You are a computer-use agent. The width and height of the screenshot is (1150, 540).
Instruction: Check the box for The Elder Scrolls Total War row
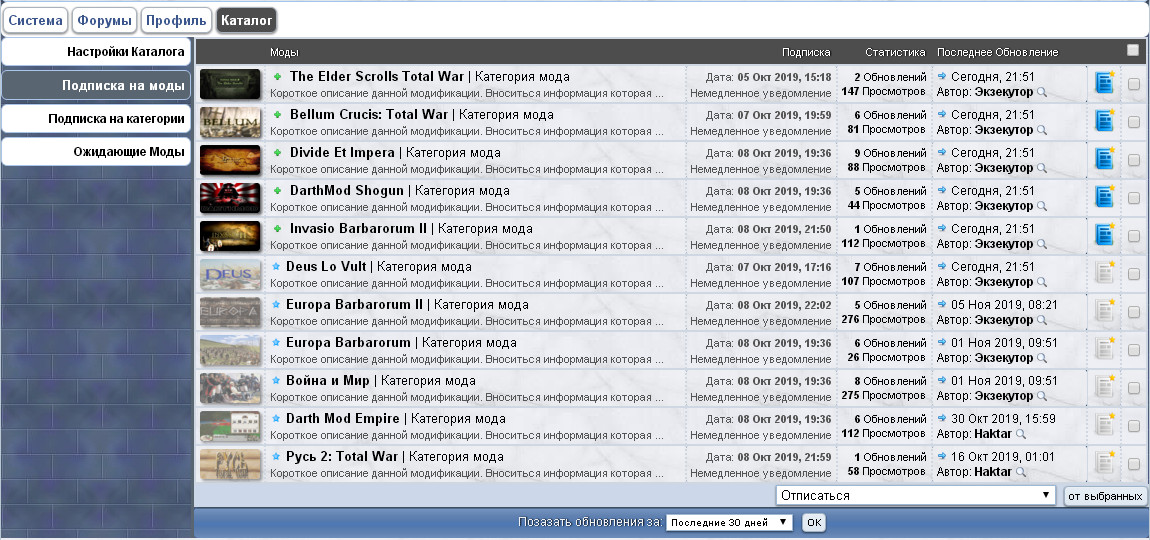(1134, 84)
